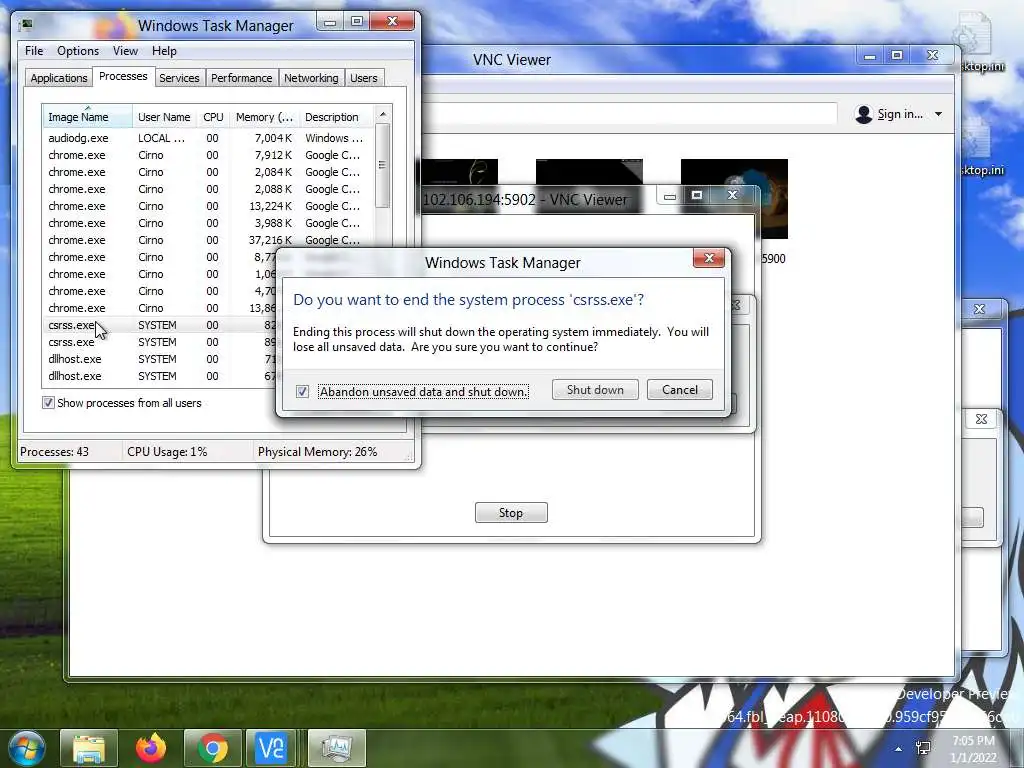
Task: Open the Sign in dropdown arrow
Action: (938, 114)
